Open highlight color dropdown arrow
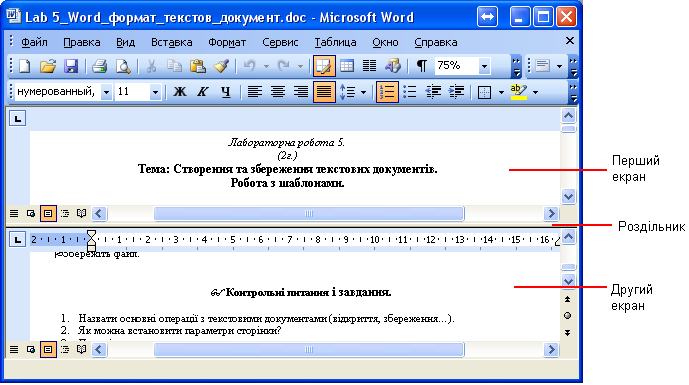Image resolution: width=689 pixels, height=385 pixels. pyautogui.click(x=536, y=93)
